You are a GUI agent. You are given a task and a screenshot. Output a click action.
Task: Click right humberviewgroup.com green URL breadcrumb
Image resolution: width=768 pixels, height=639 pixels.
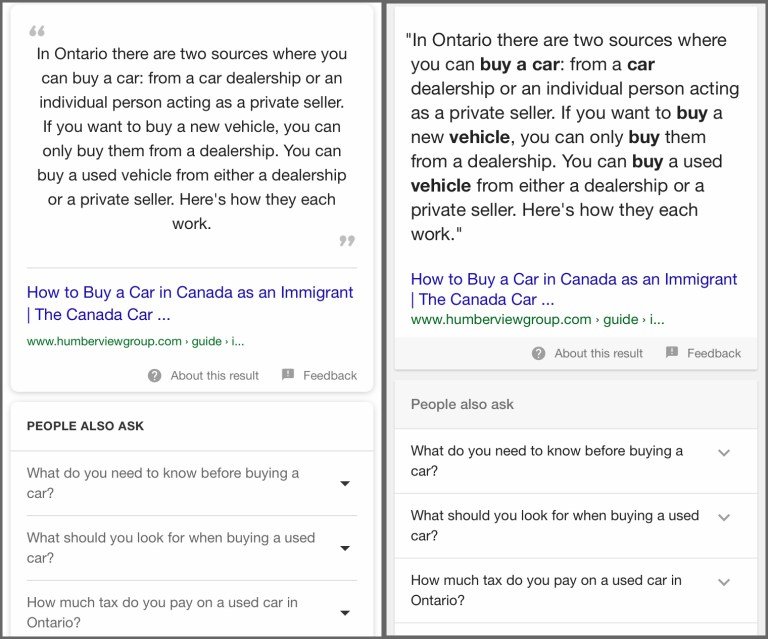click(536, 320)
